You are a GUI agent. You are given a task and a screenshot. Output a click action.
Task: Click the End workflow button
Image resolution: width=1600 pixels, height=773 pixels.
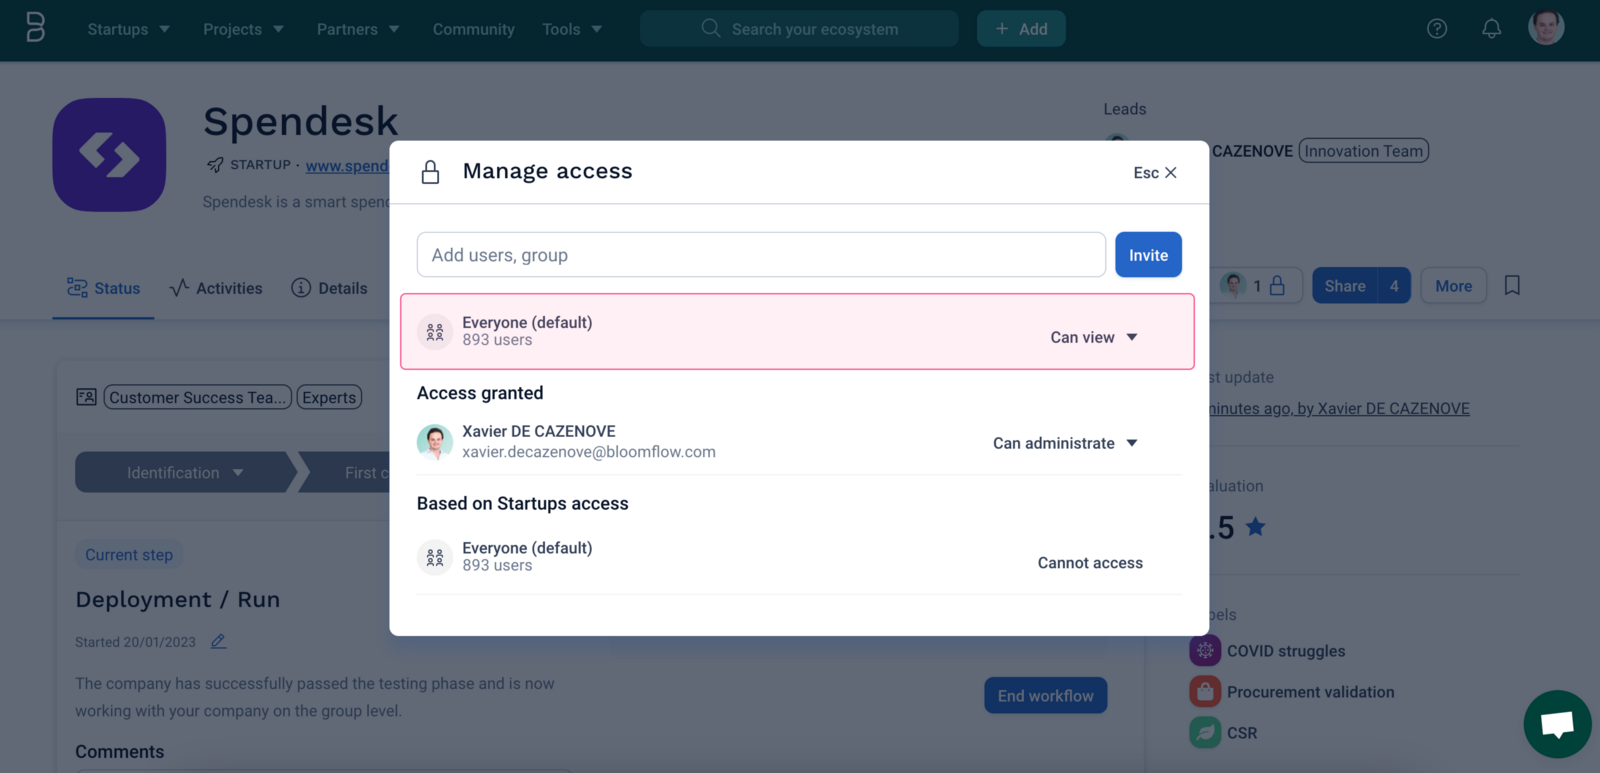(x=1045, y=696)
